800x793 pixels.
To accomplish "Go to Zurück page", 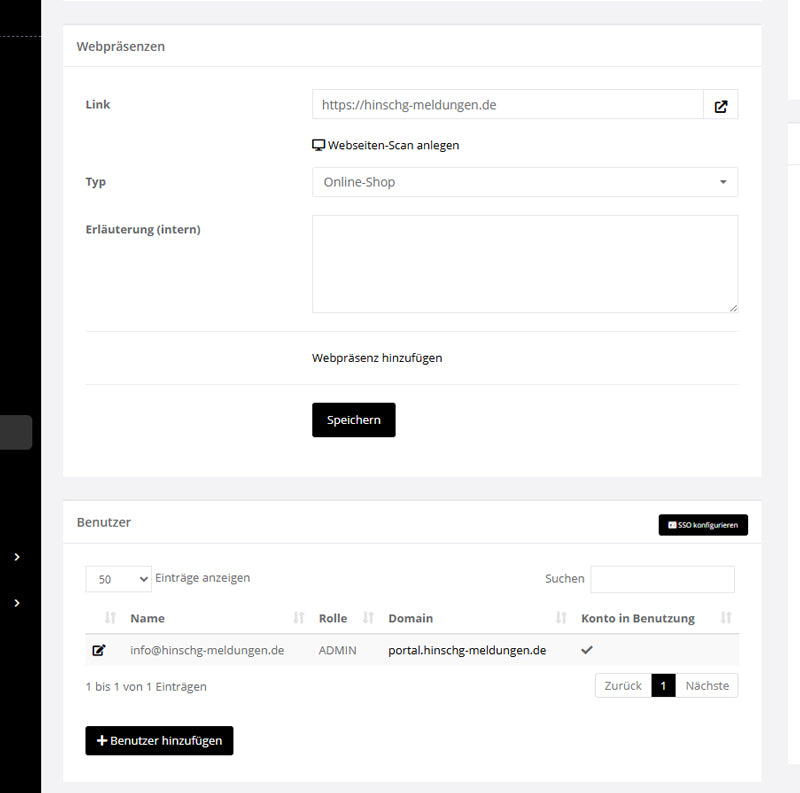I will (x=623, y=686).
